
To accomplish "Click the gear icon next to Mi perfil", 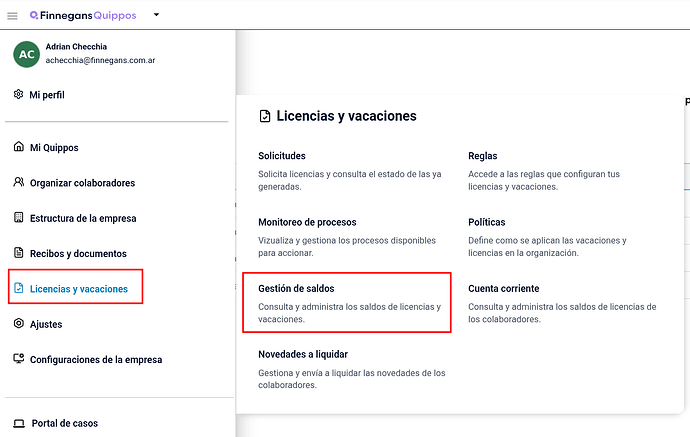I will (x=18, y=94).
